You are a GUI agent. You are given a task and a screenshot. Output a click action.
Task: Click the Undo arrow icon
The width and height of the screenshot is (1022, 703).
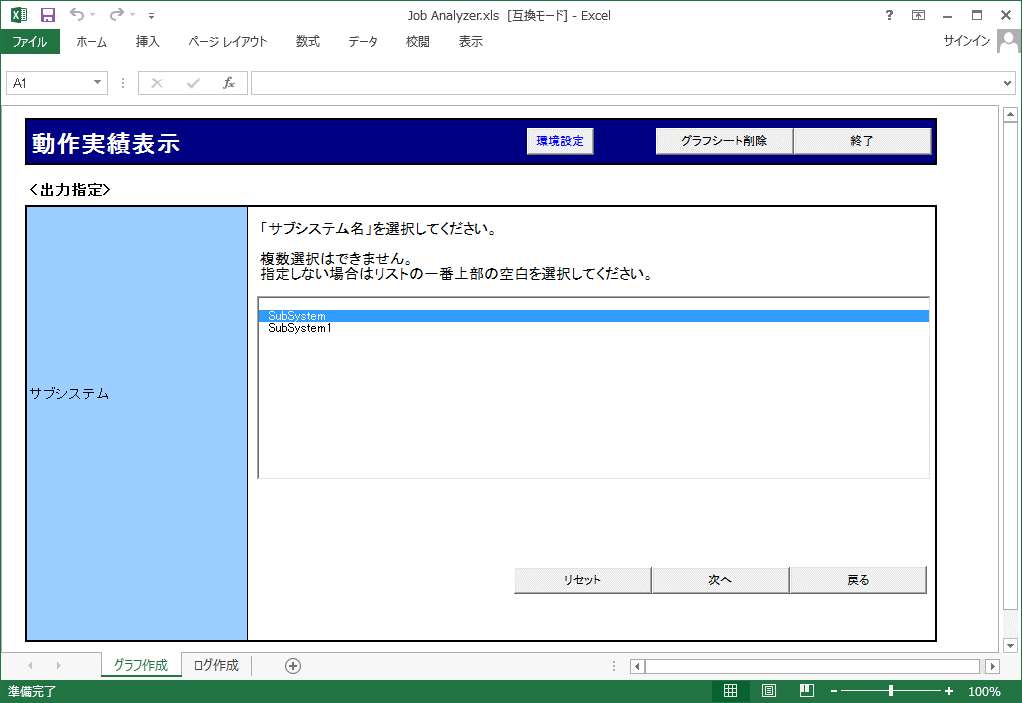pos(76,15)
